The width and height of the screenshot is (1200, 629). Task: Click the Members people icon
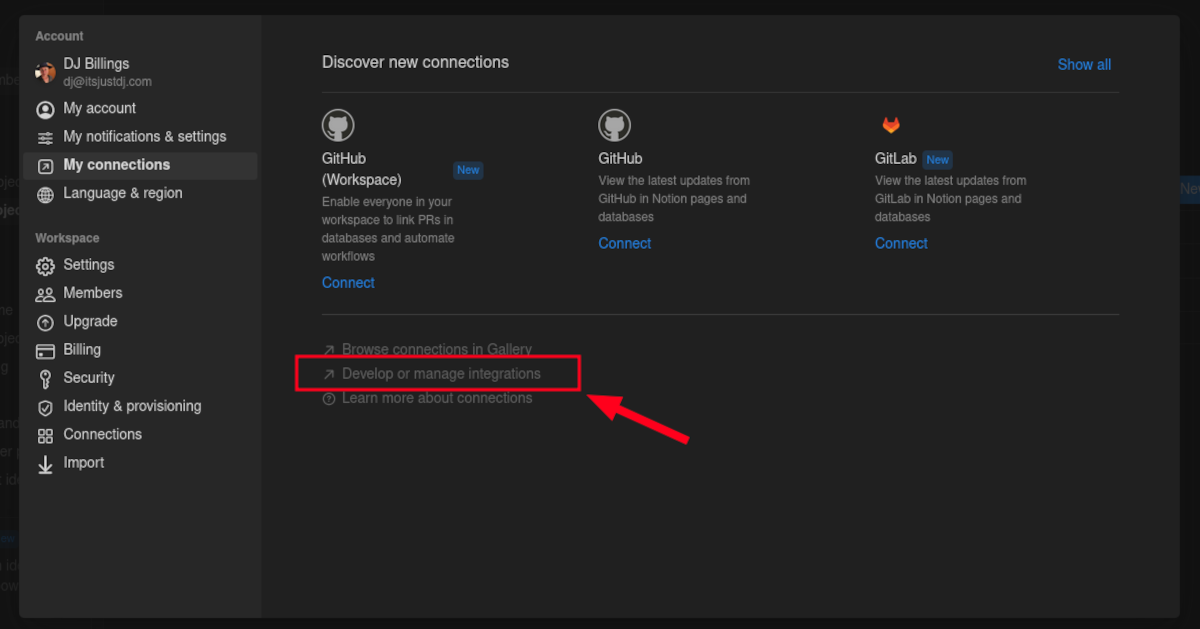45,294
